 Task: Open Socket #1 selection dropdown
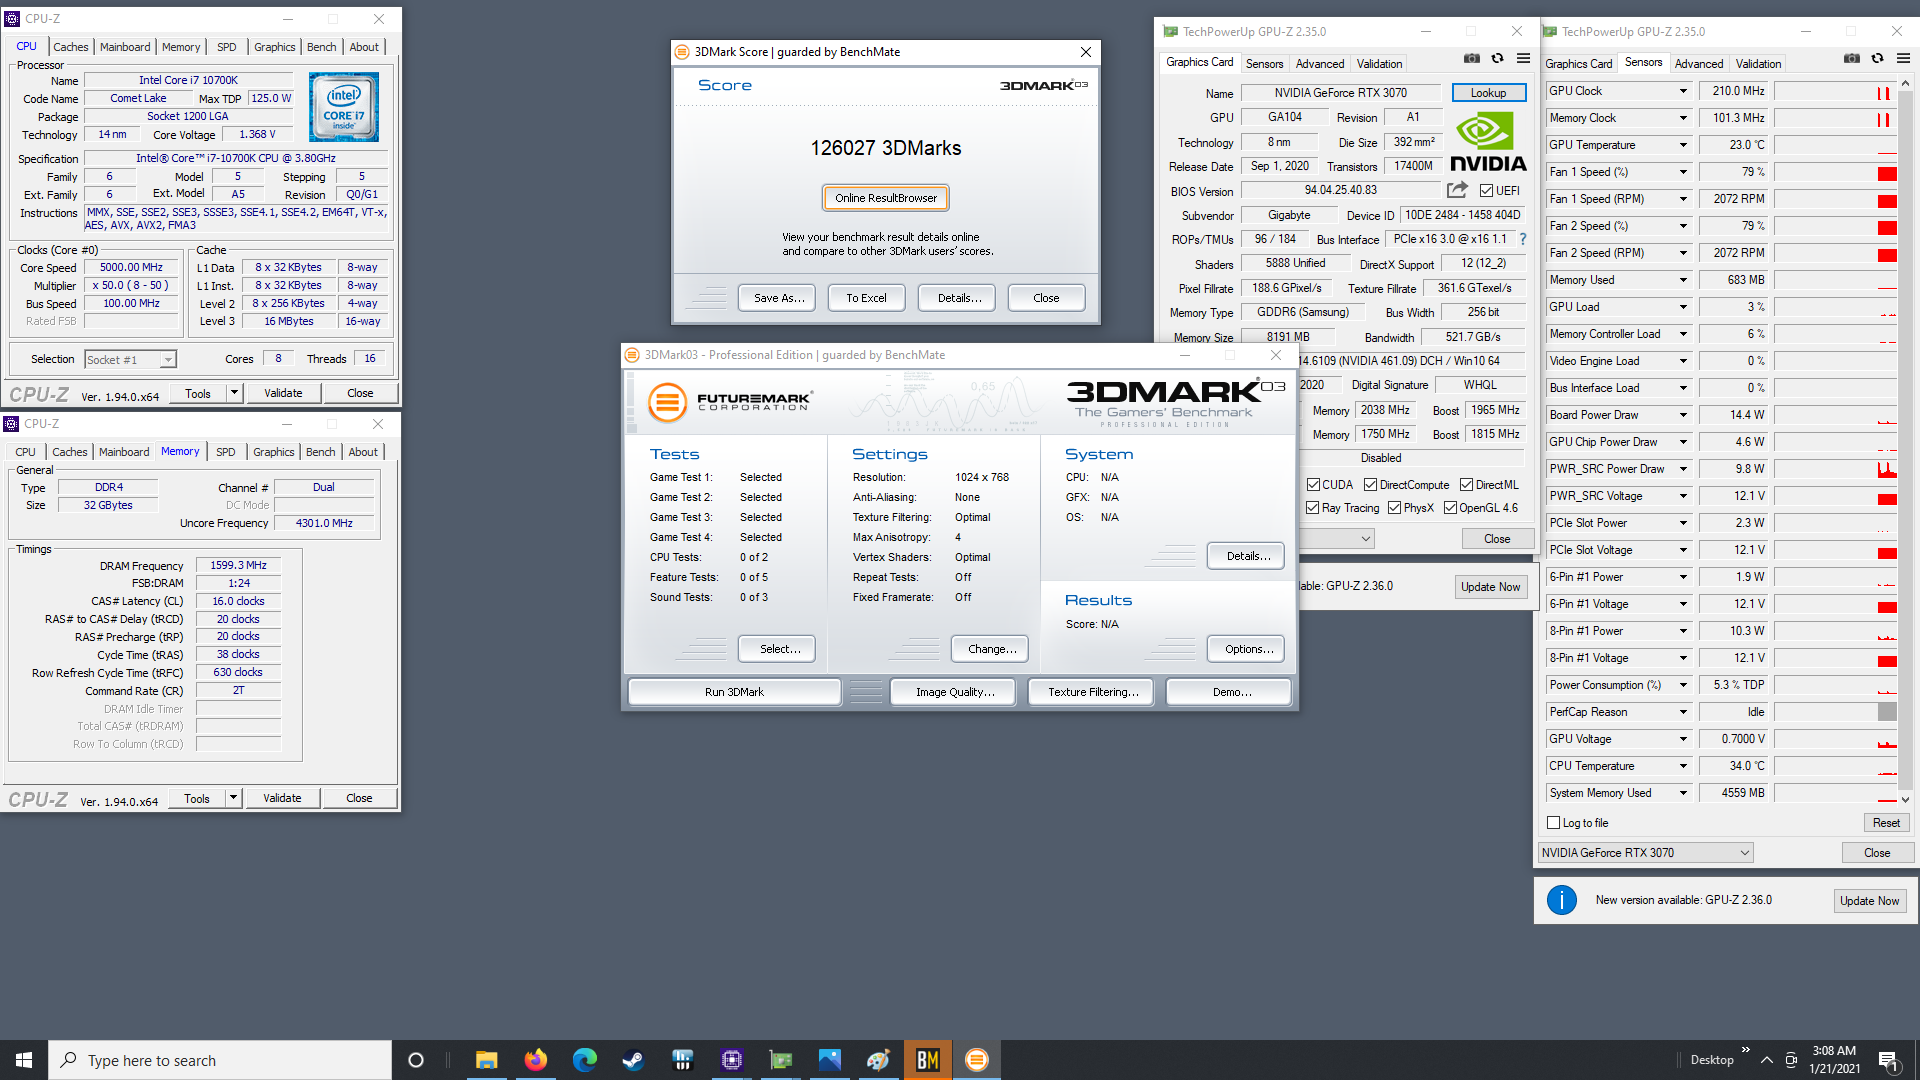point(130,360)
